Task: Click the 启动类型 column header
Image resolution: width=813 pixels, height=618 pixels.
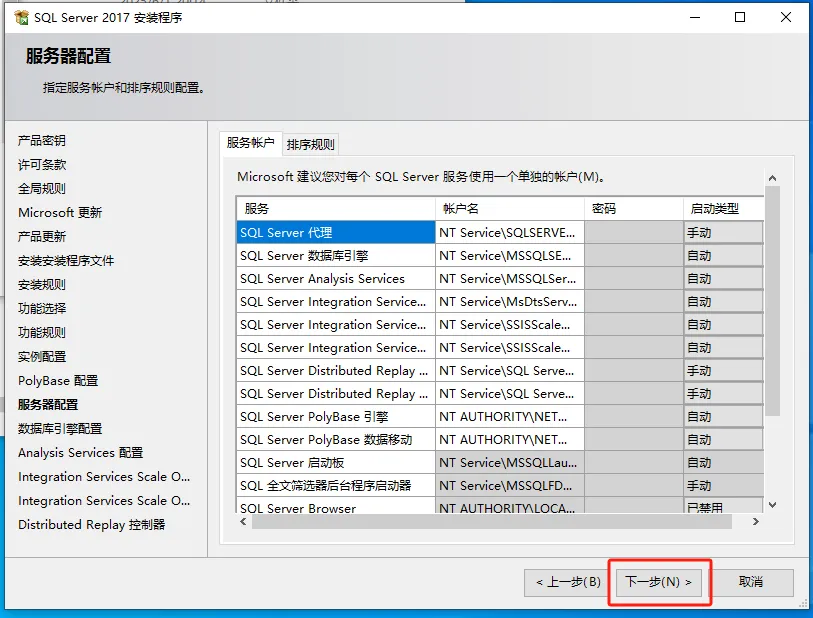Action: point(723,208)
